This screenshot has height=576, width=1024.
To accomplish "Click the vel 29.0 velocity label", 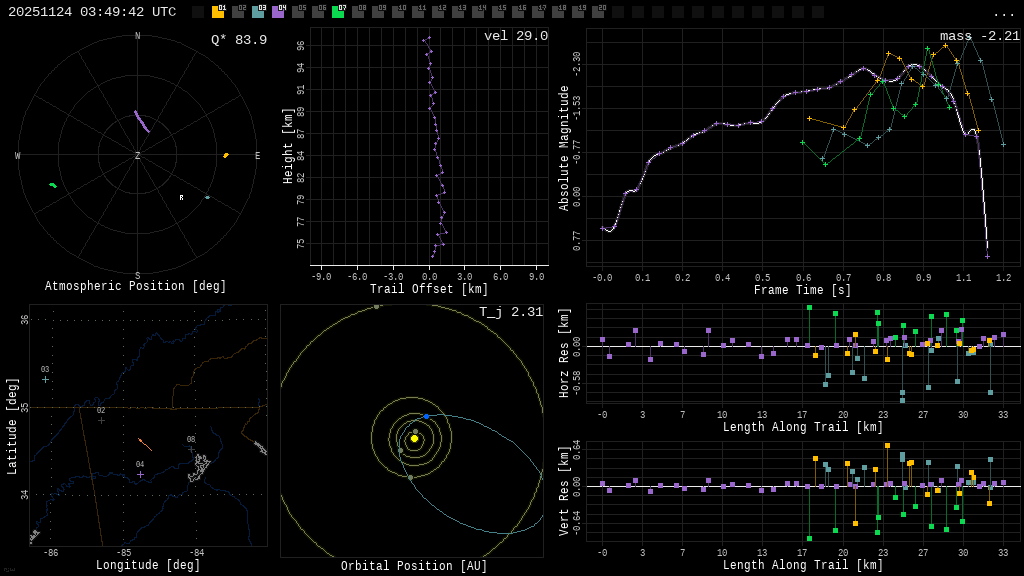I will [515, 36].
